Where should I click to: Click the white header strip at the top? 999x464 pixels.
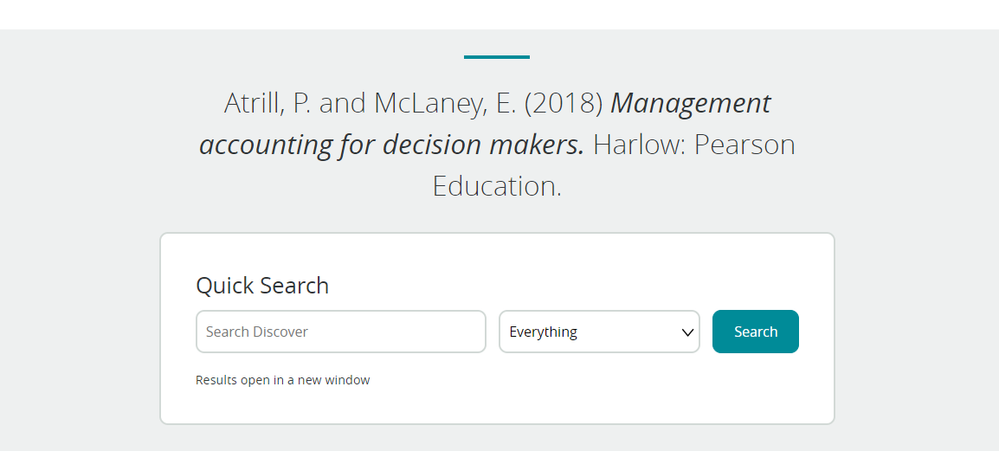click(499, 14)
